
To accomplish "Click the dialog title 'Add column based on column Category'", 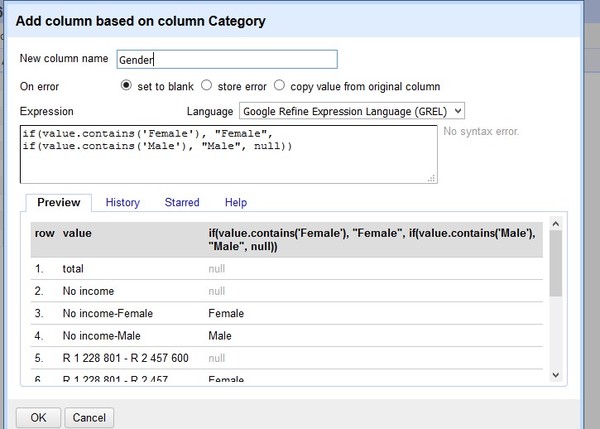I will point(140,21).
